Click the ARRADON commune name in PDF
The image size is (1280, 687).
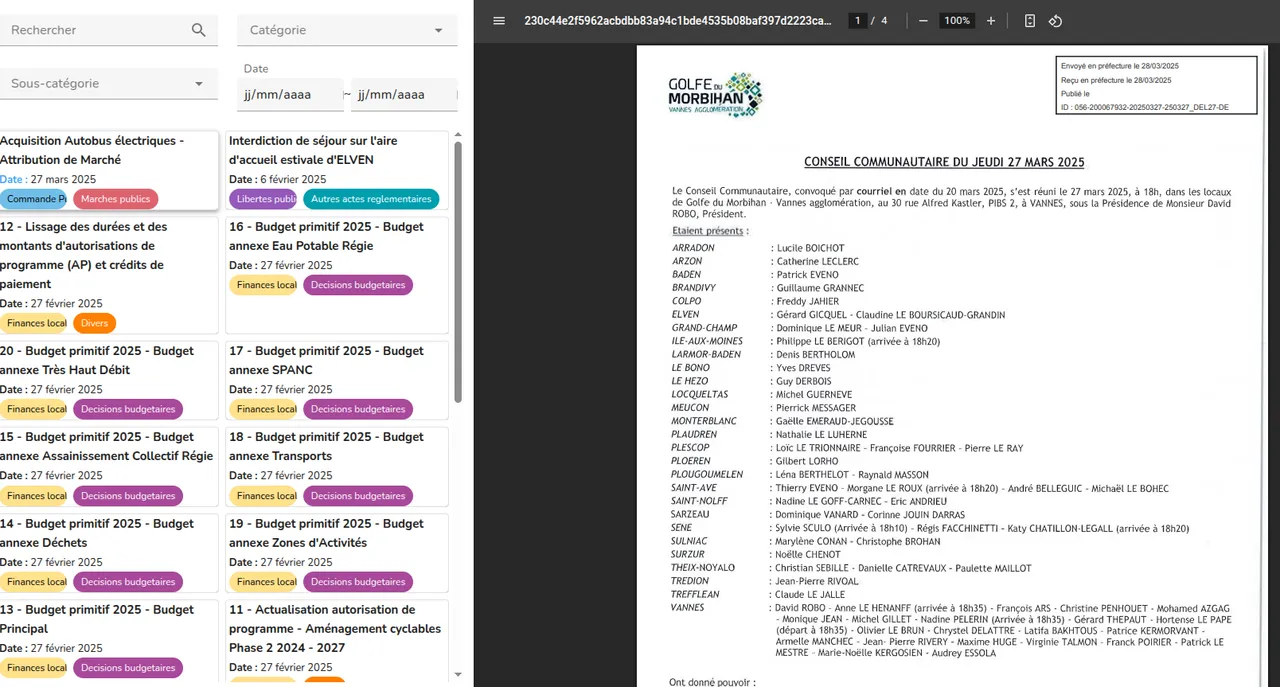pos(693,248)
